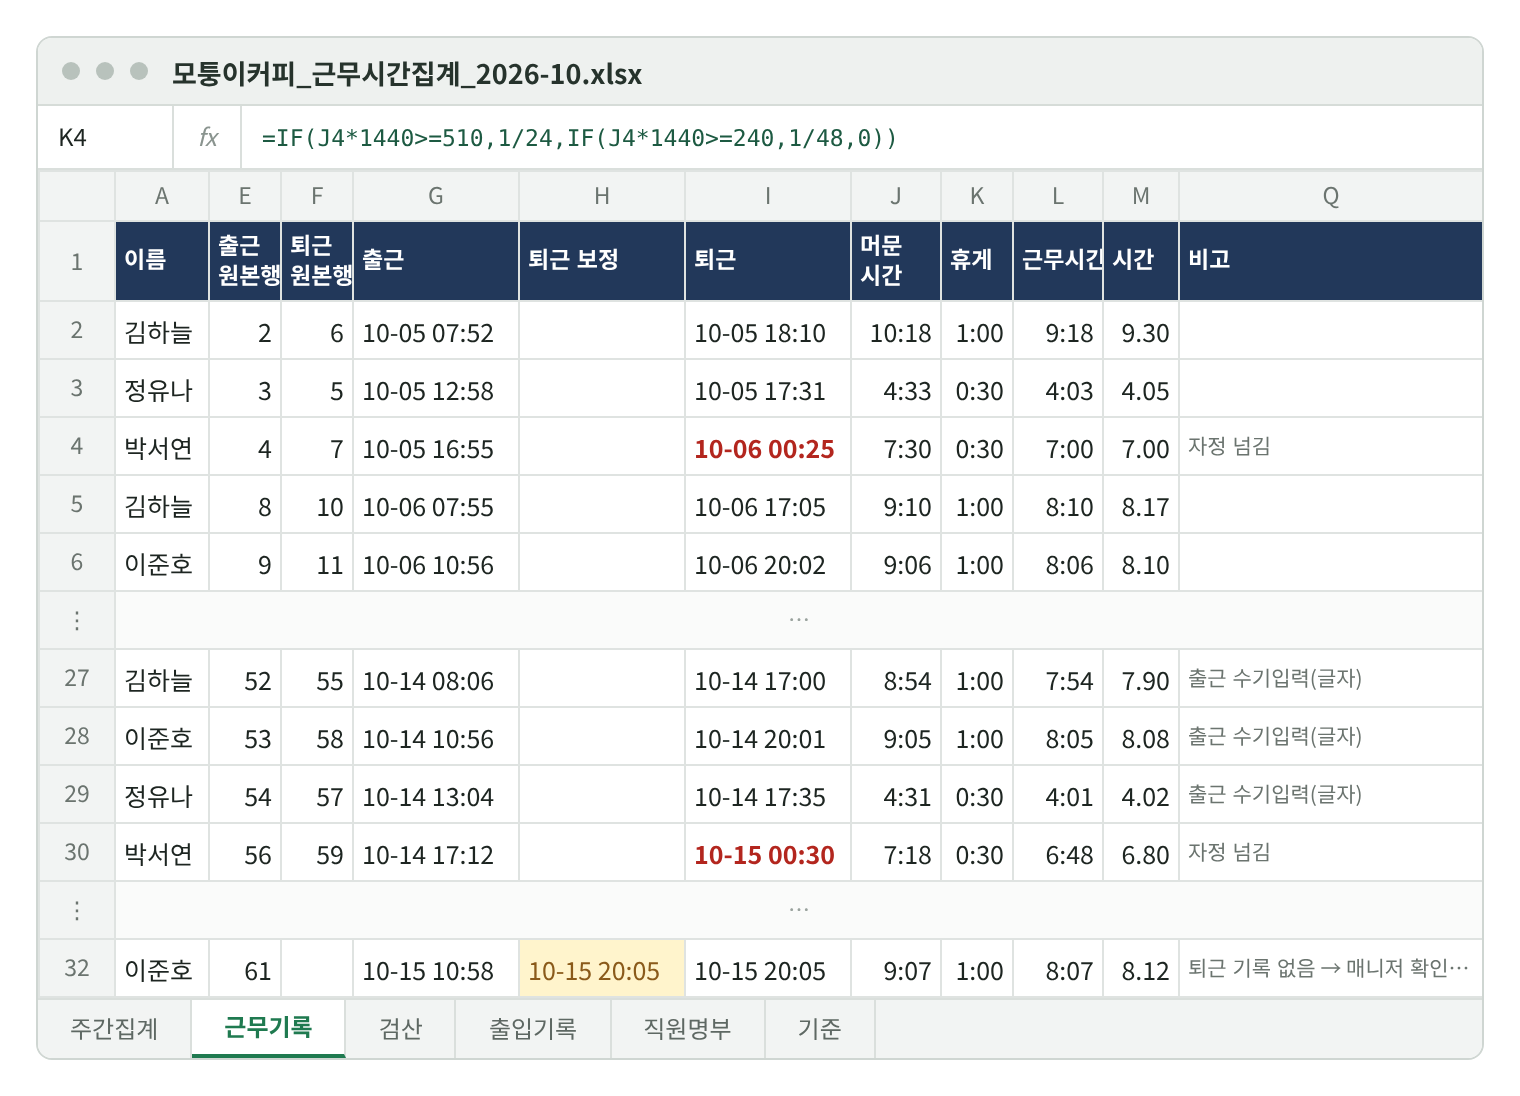
Task: Open the 출입기록 sheet tab
Action: pyautogui.click(x=533, y=1029)
